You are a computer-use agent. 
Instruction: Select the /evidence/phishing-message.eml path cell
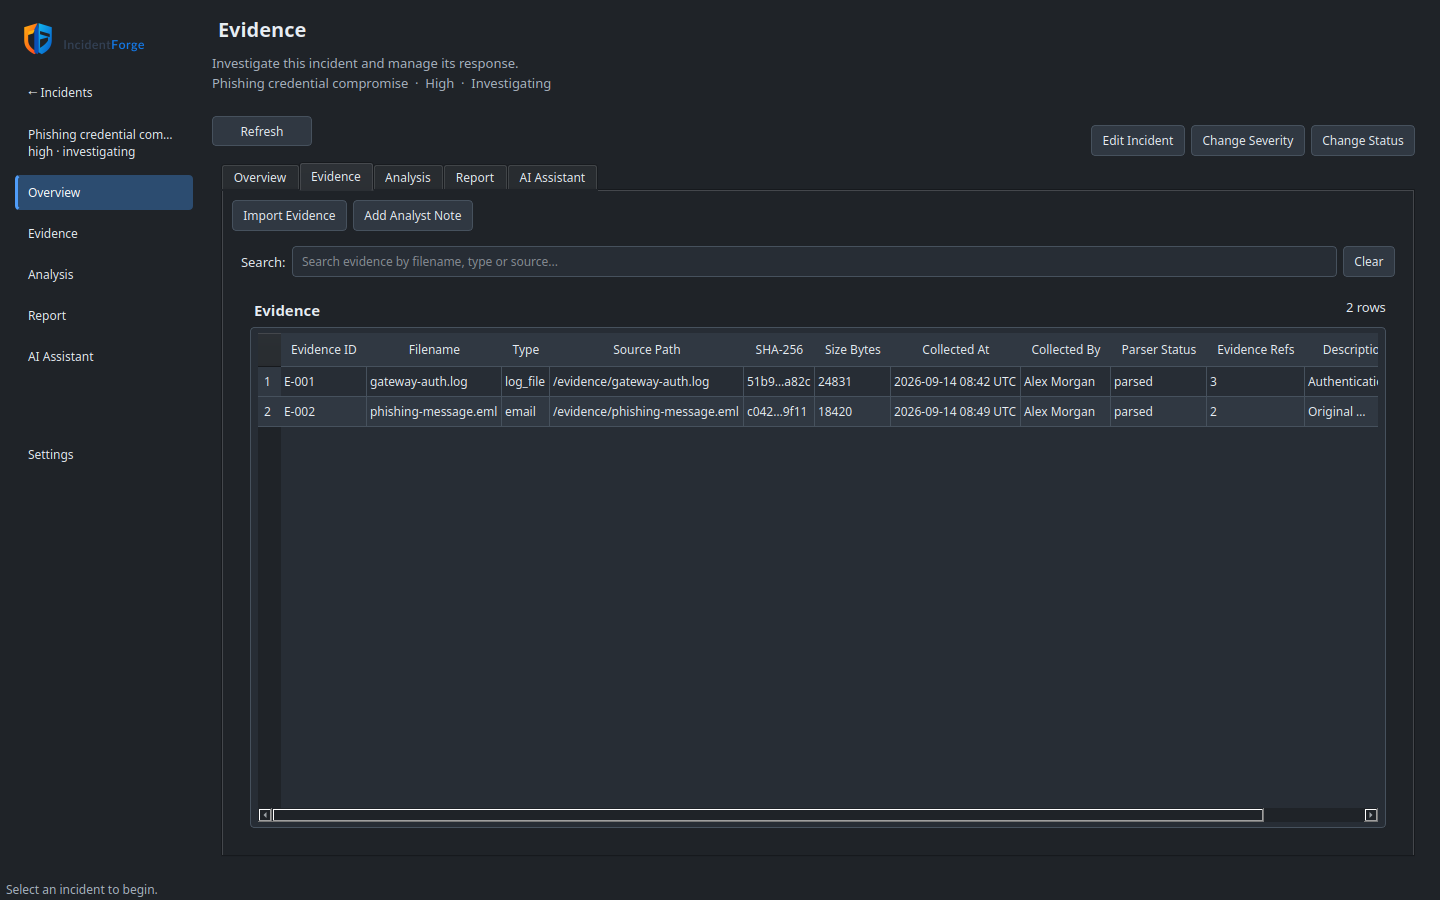click(646, 411)
